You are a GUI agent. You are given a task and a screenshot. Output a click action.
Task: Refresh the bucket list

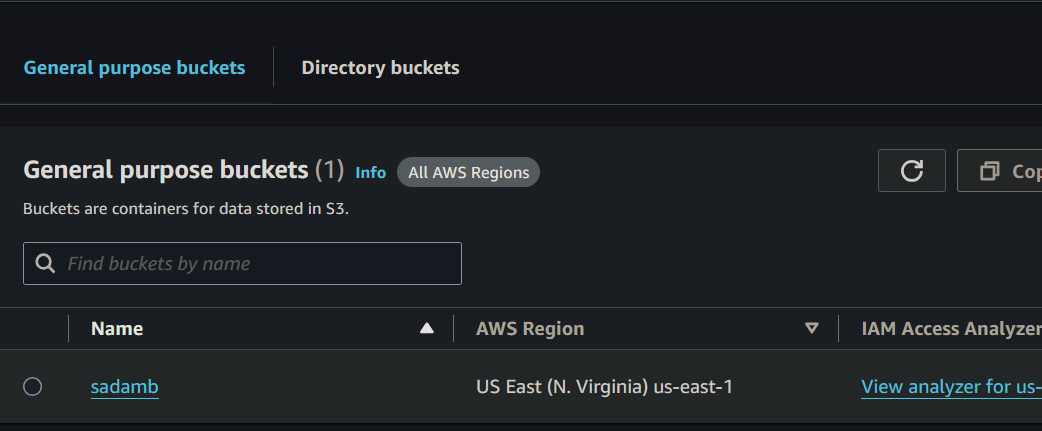[911, 171]
